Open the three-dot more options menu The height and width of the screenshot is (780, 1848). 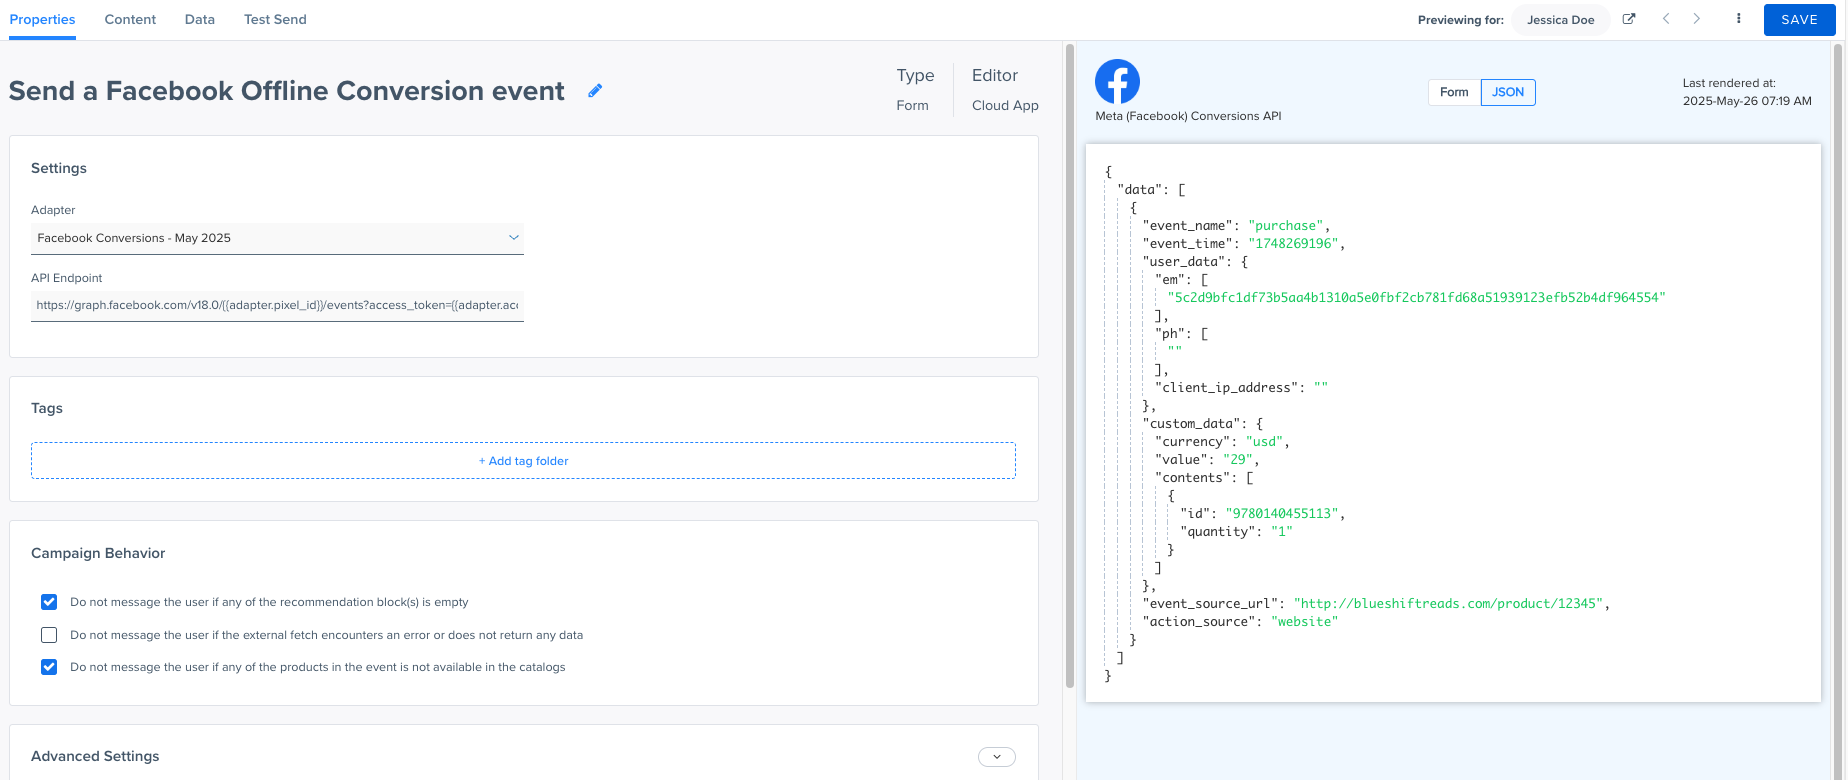point(1739,19)
